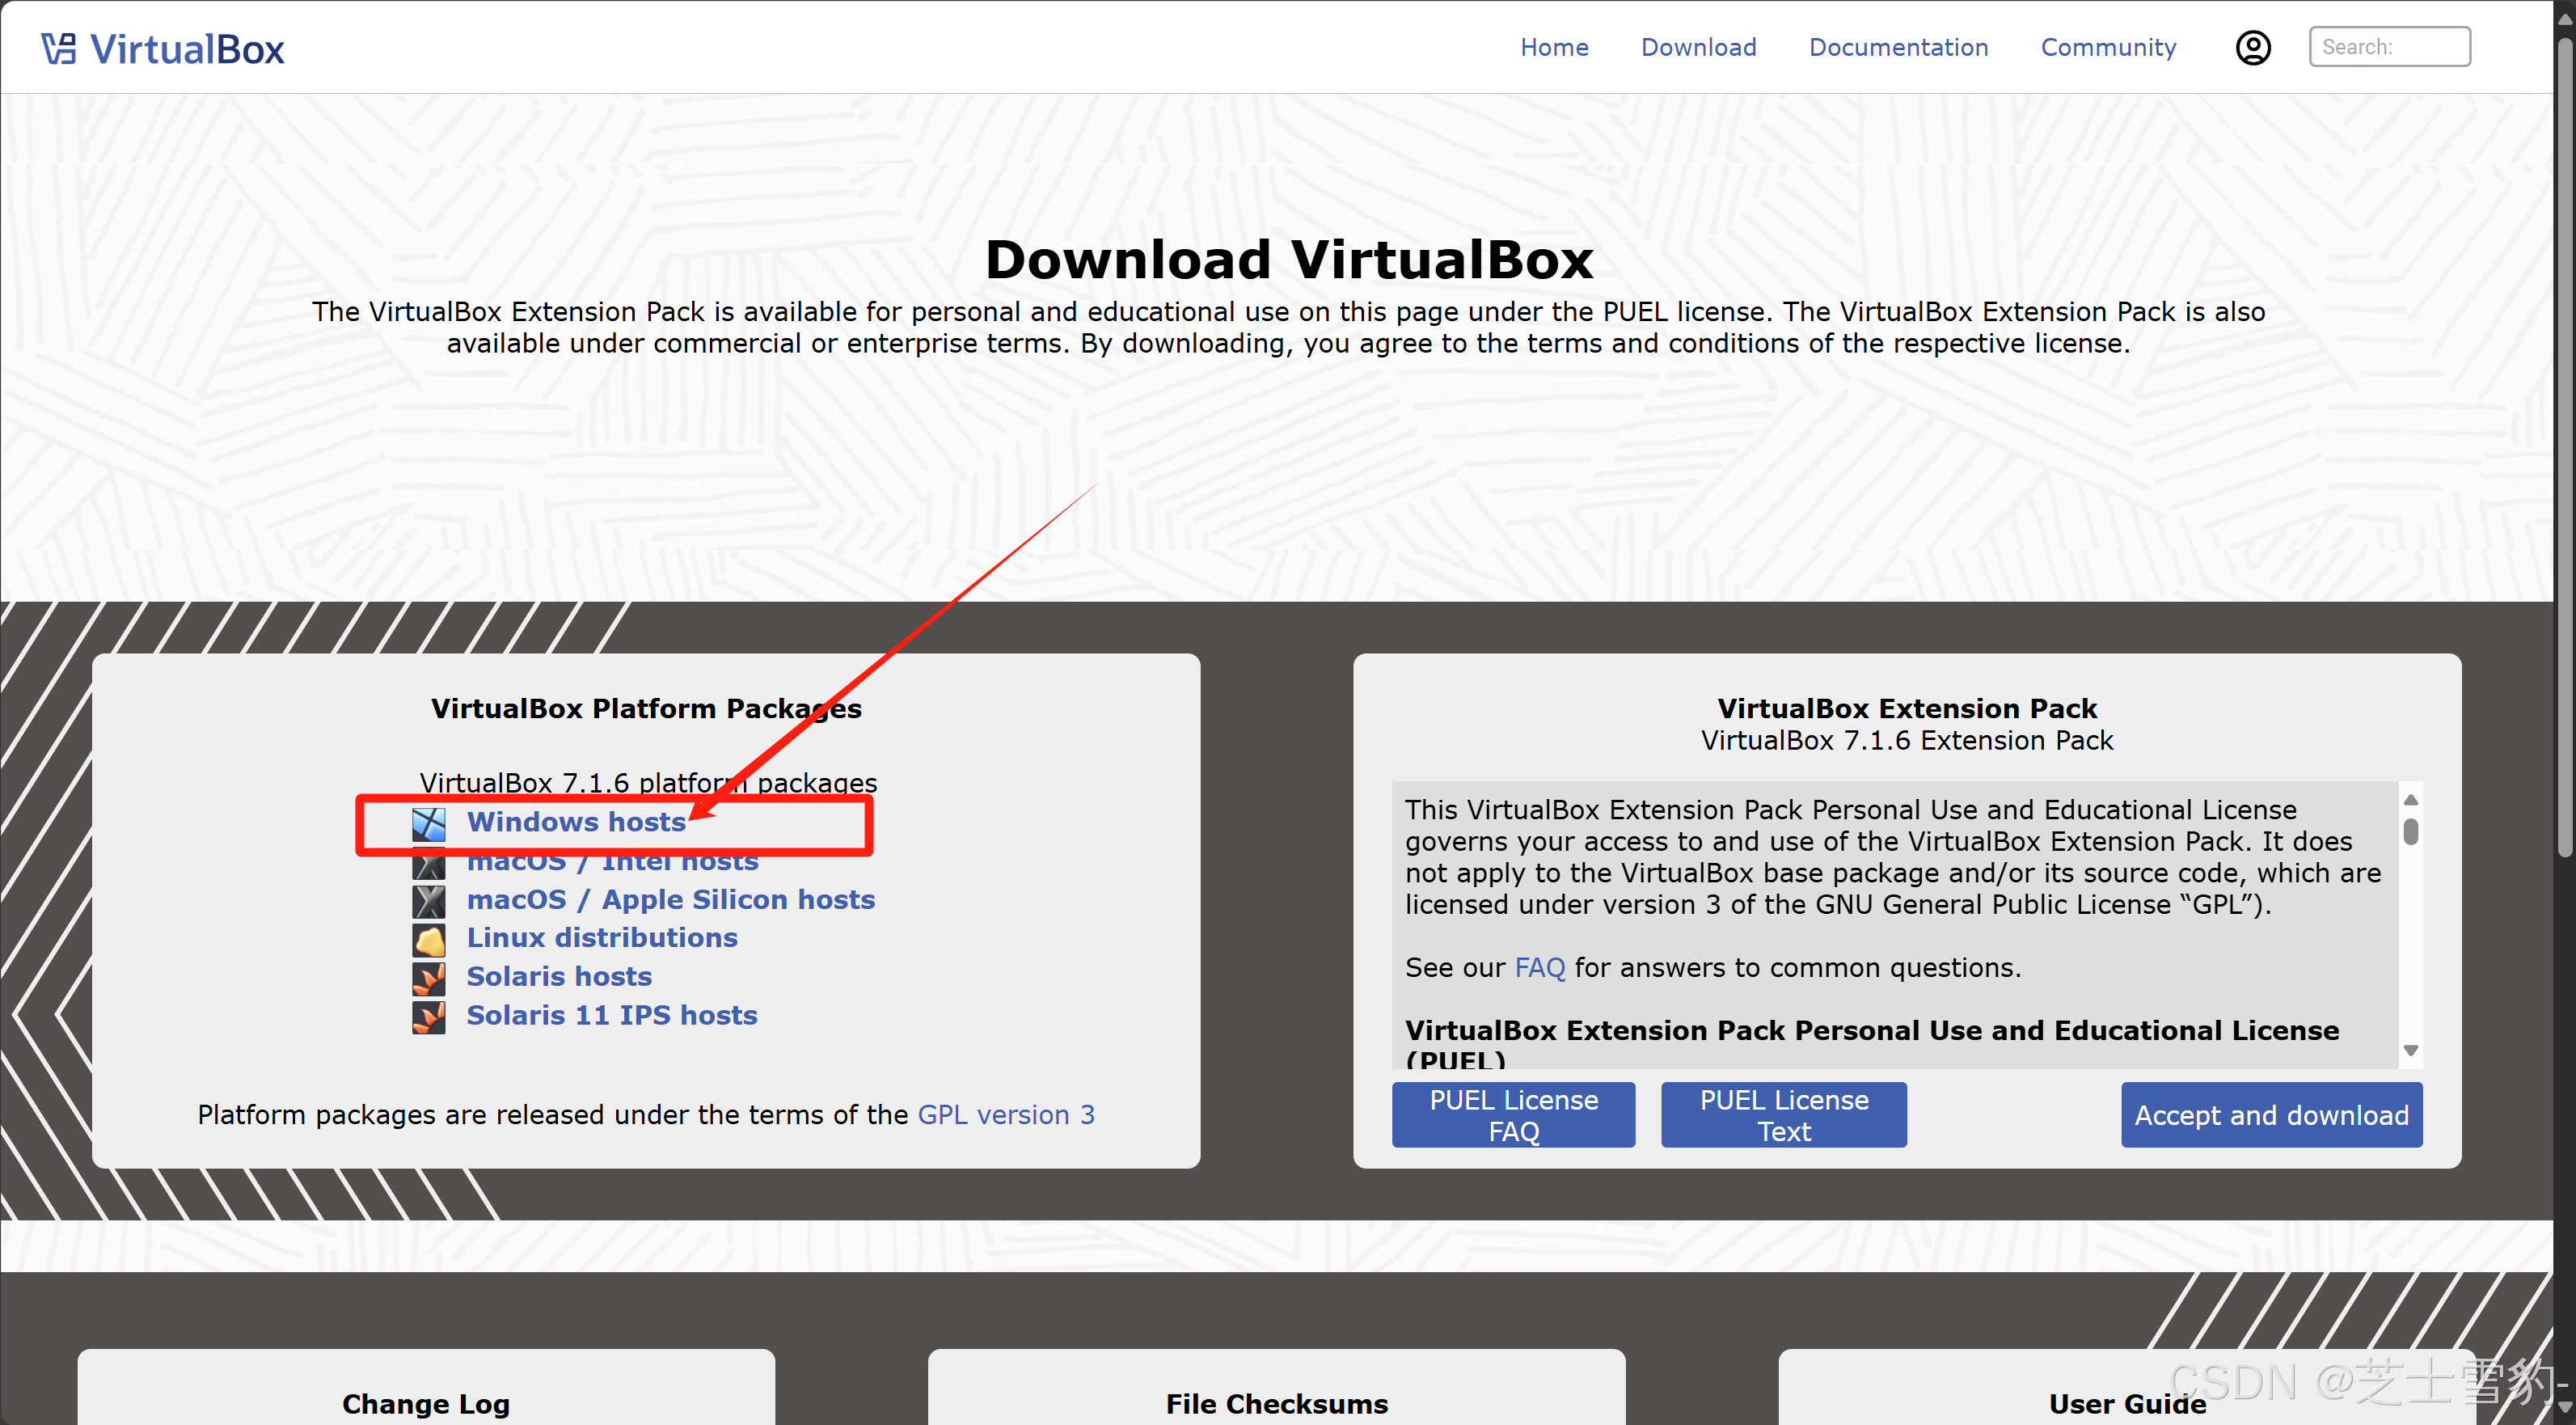Open the Windows hosts download link

tap(576, 822)
